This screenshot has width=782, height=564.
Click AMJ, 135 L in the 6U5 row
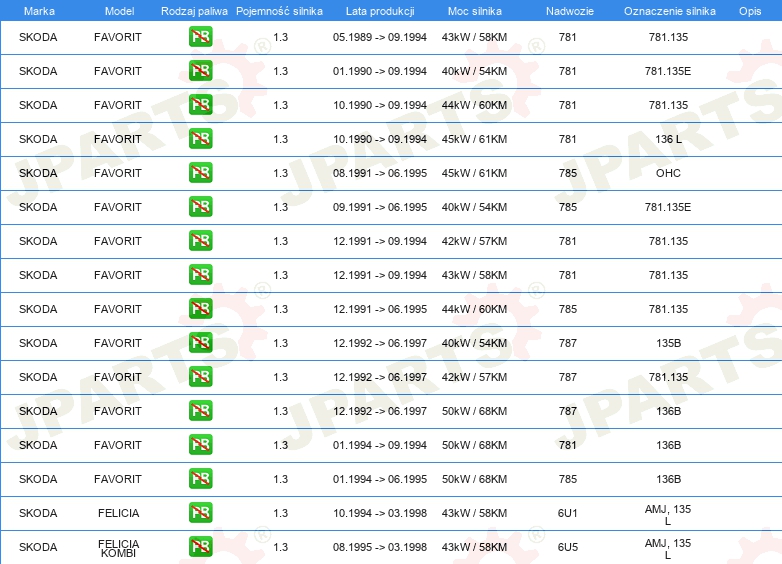tap(668, 549)
